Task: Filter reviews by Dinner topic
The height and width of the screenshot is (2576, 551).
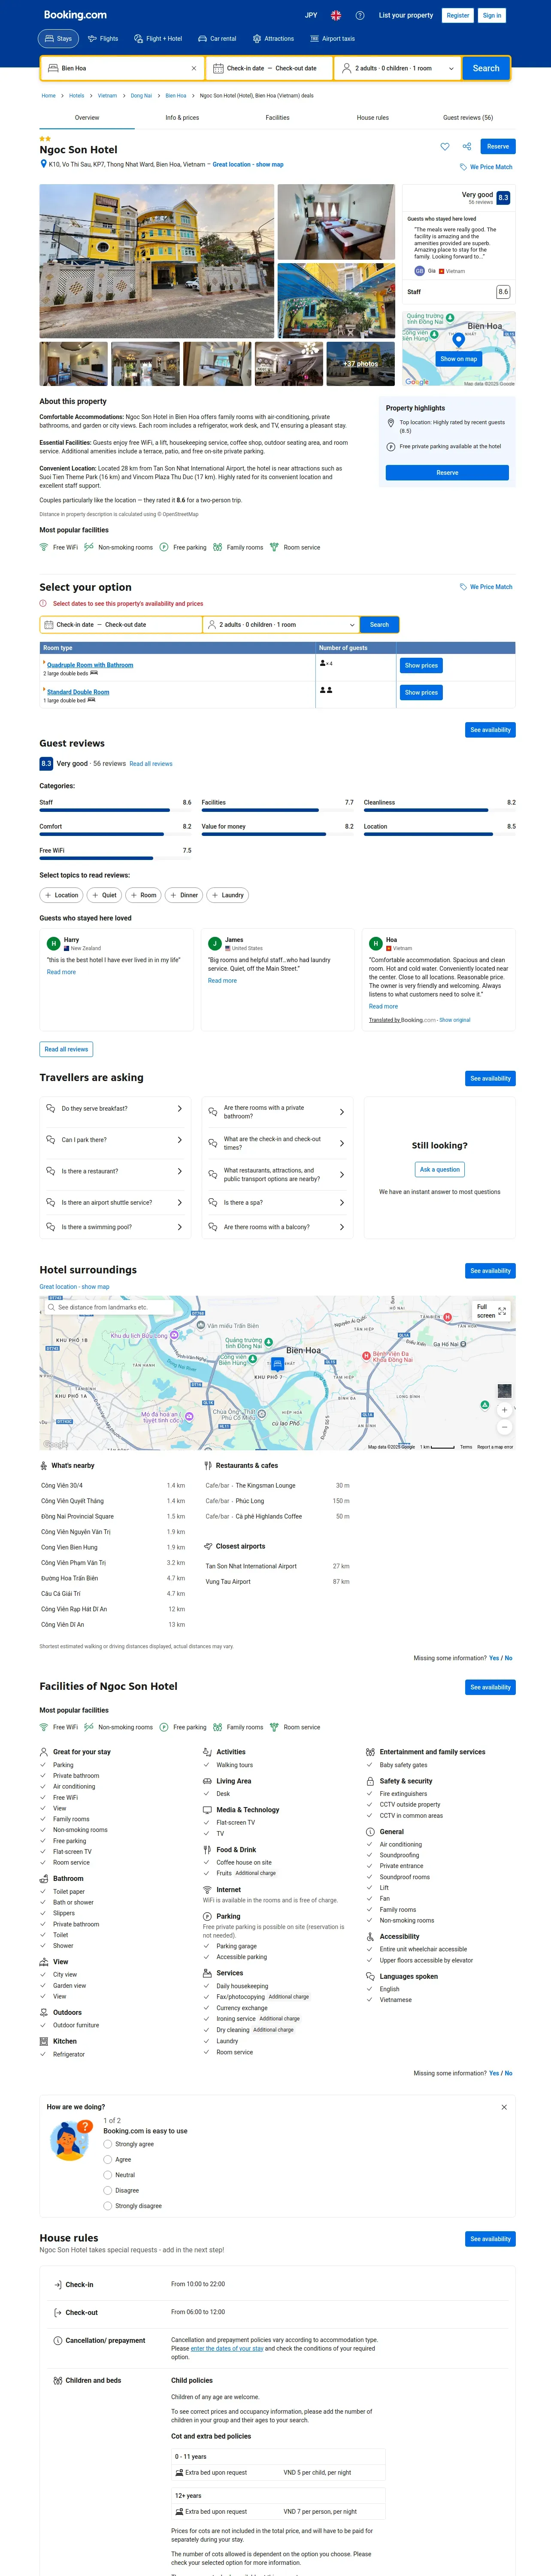Action: pyautogui.click(x=184, y=895)
